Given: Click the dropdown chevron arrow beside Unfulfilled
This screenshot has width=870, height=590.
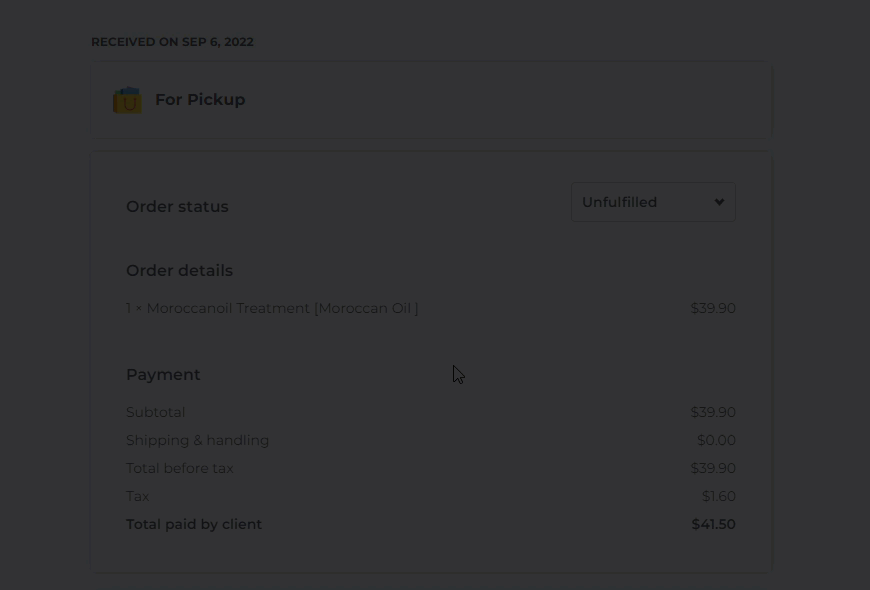Looking at the screenshot, I should 719,202.
